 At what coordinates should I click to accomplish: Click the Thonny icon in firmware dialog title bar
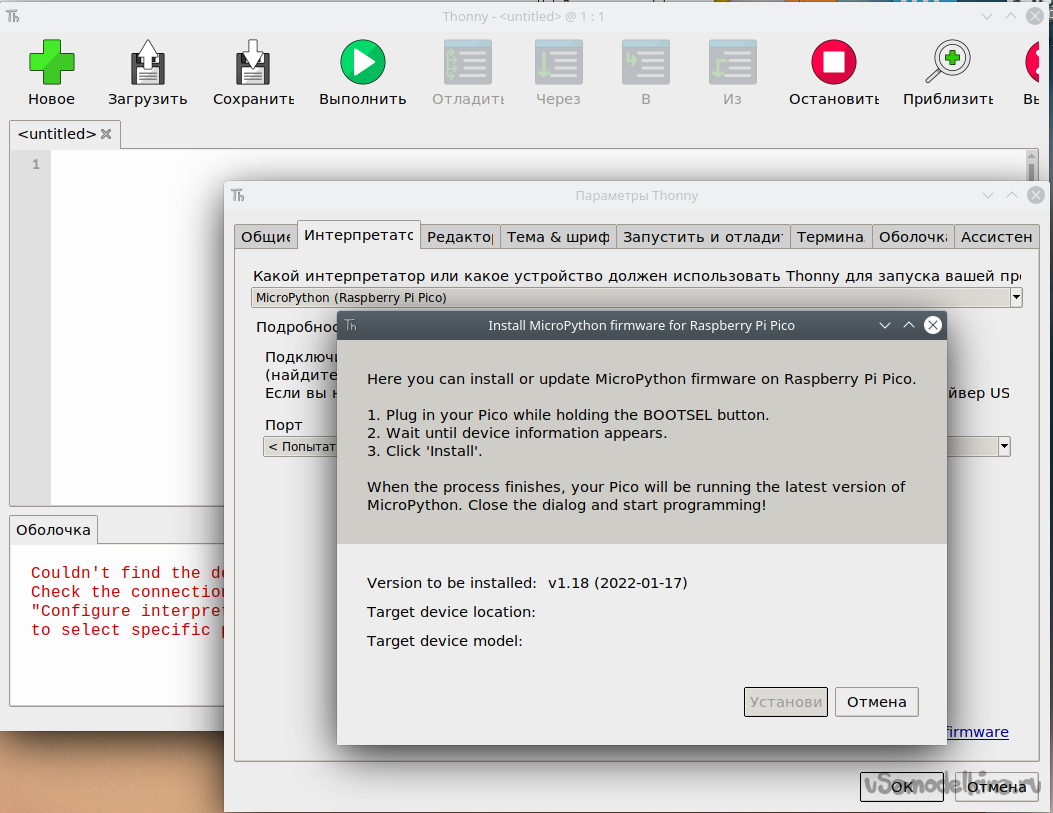(351, 325)
